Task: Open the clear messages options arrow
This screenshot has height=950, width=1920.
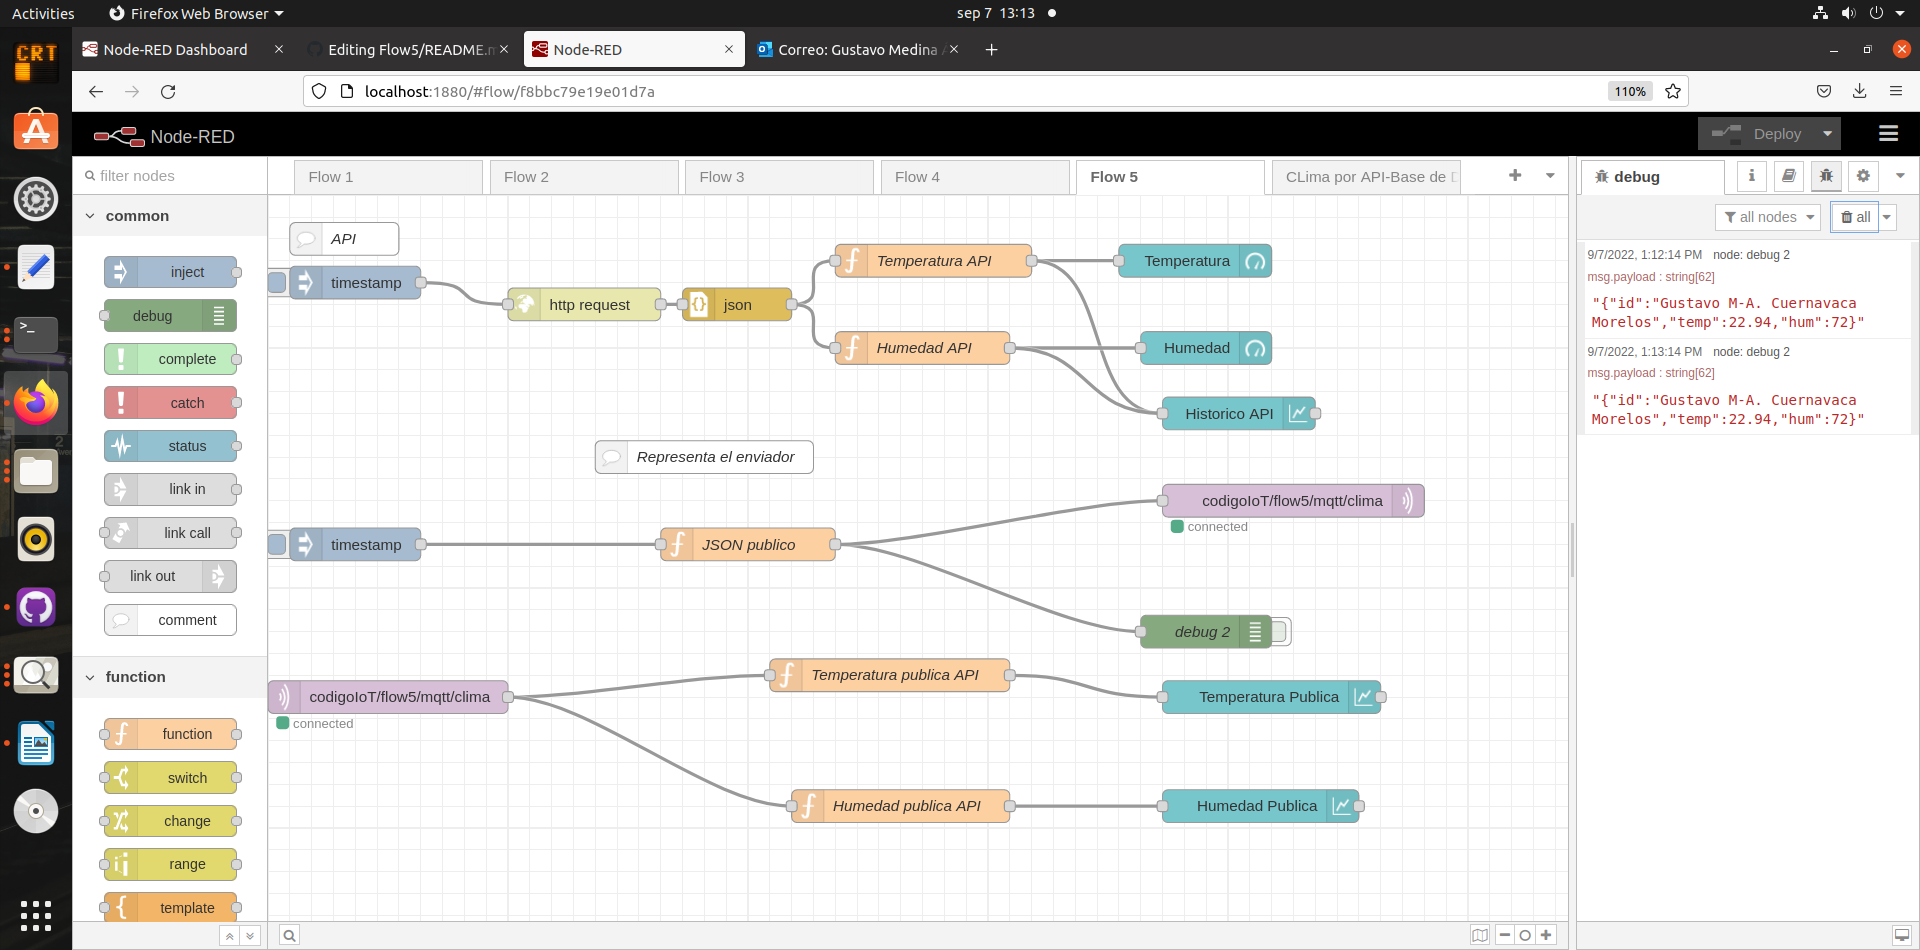Action: (x=1887, y=217)
